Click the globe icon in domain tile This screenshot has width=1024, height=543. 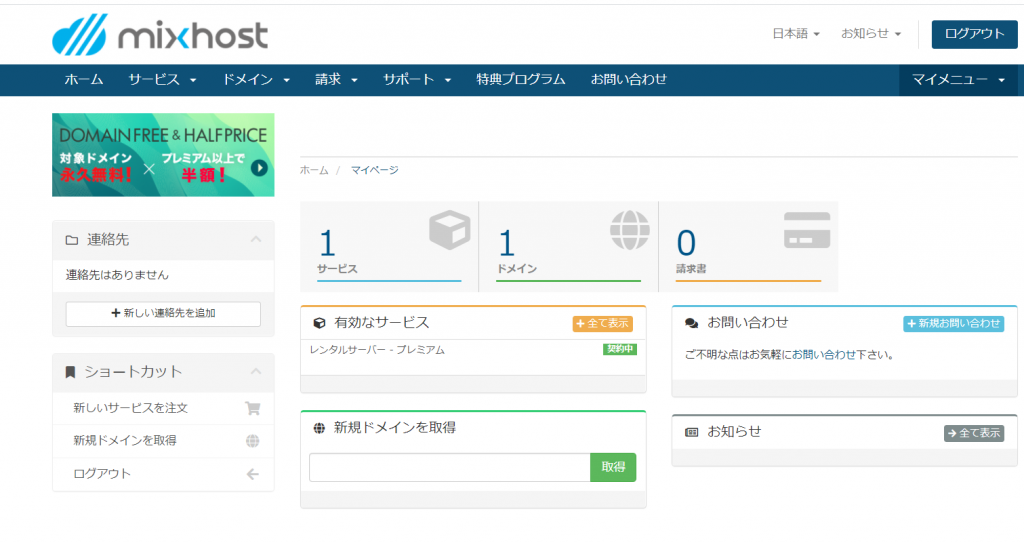tap(630, 230)
